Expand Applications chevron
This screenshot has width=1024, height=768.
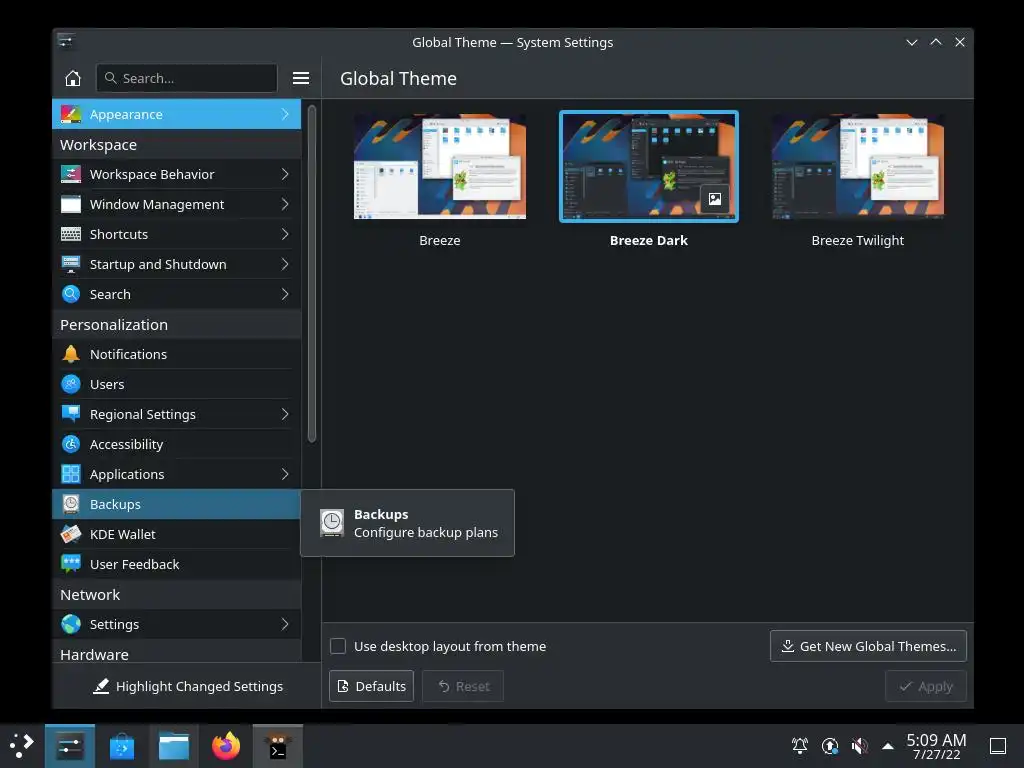point(285,474)
